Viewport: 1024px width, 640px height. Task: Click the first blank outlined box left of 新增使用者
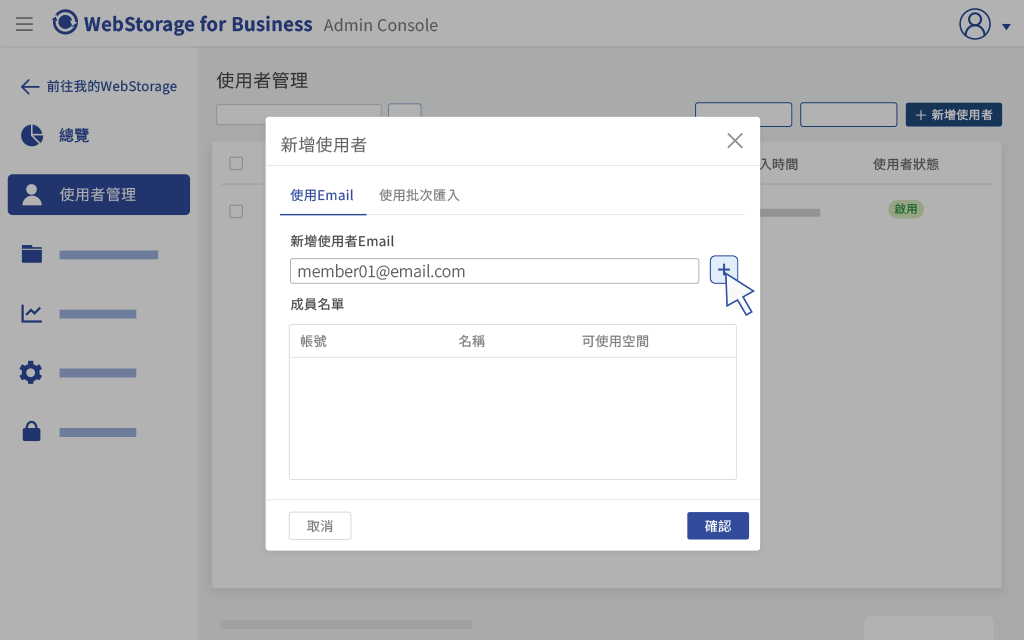[x=743, y=114]
